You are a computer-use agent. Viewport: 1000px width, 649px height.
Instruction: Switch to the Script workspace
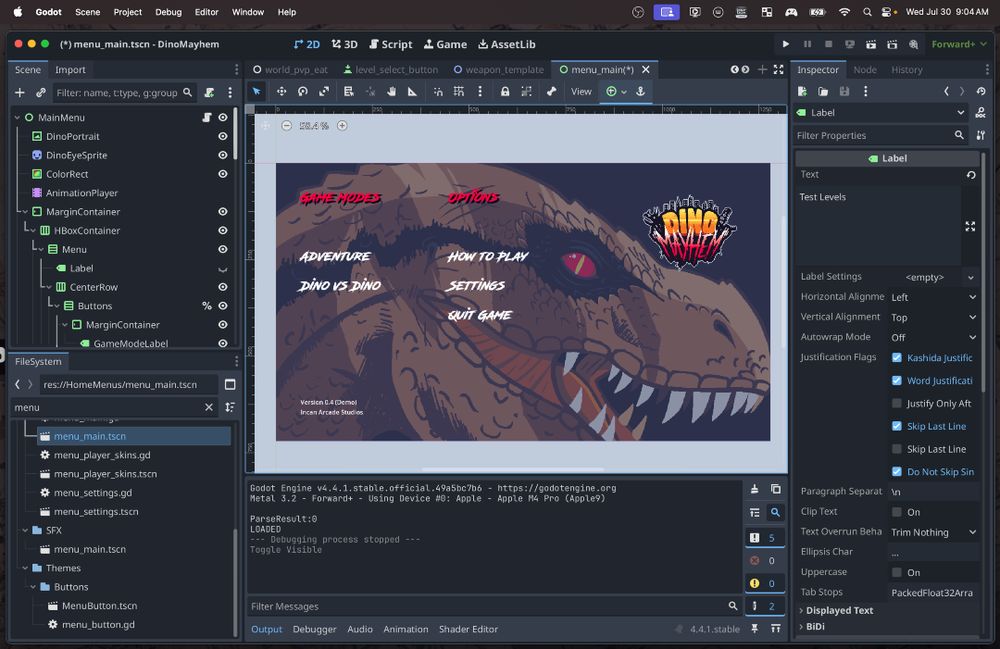point(390,44)
